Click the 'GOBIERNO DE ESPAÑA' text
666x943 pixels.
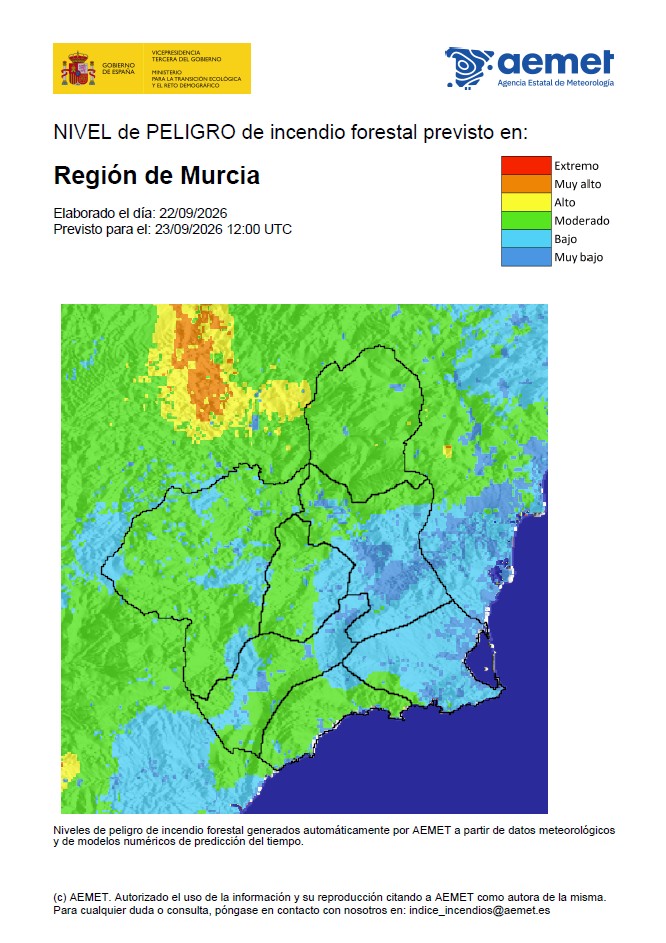click(119, 68)
